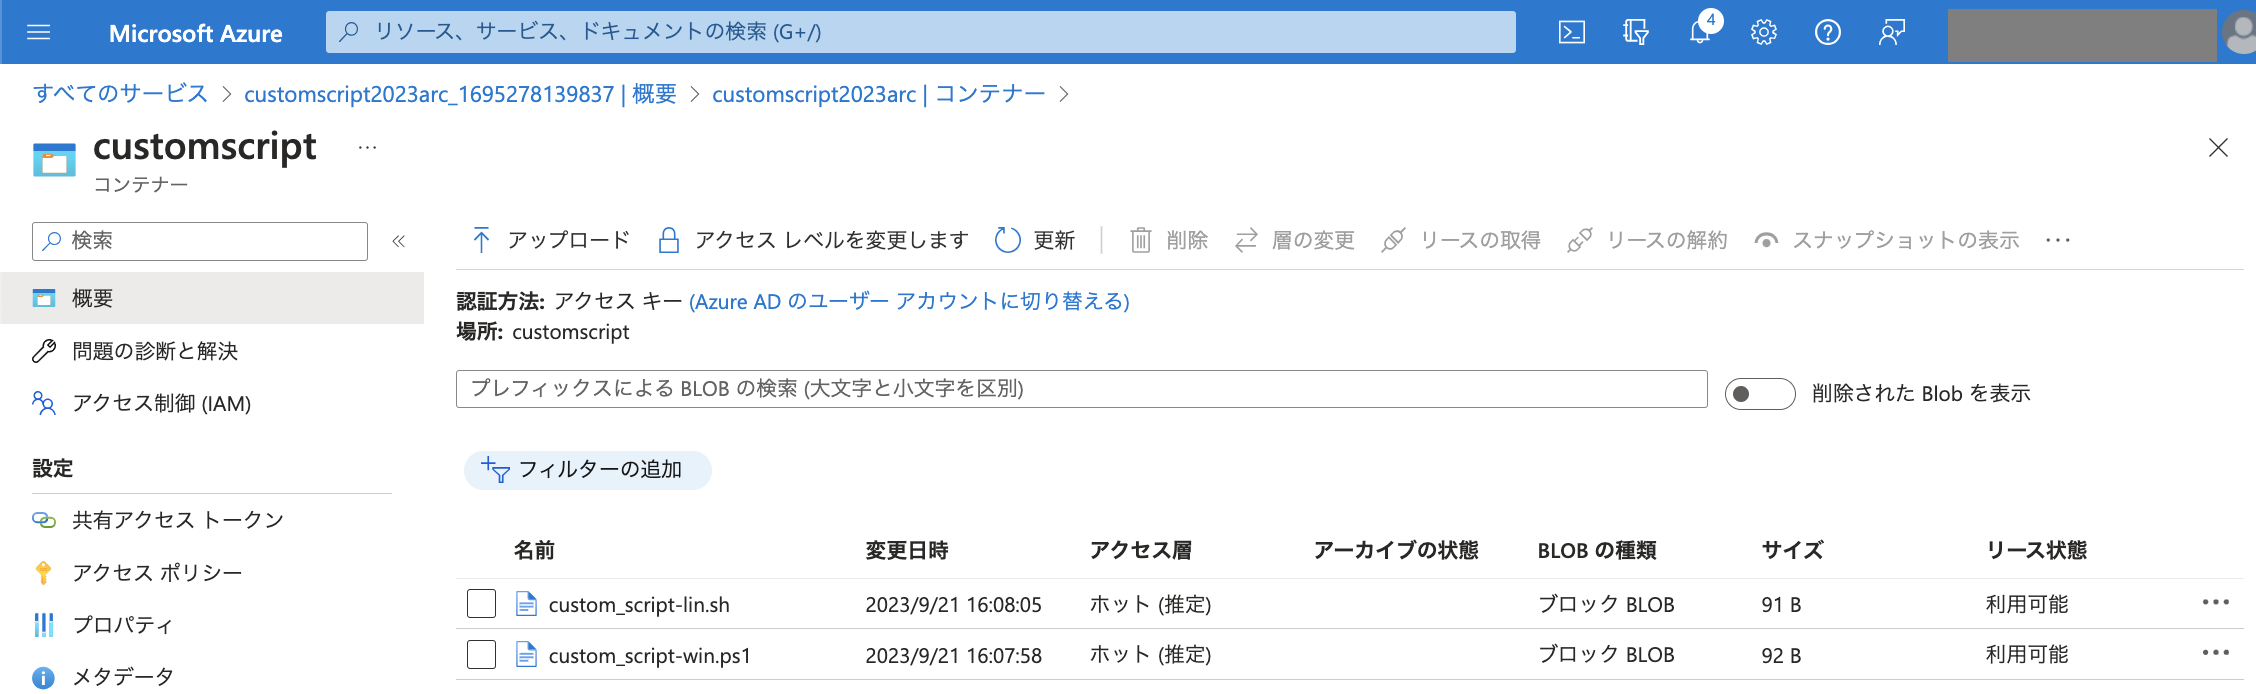The image size is (2256, 694).
Task: Click リースの取得 toolbar button
Action: [x=1460, y=240]
